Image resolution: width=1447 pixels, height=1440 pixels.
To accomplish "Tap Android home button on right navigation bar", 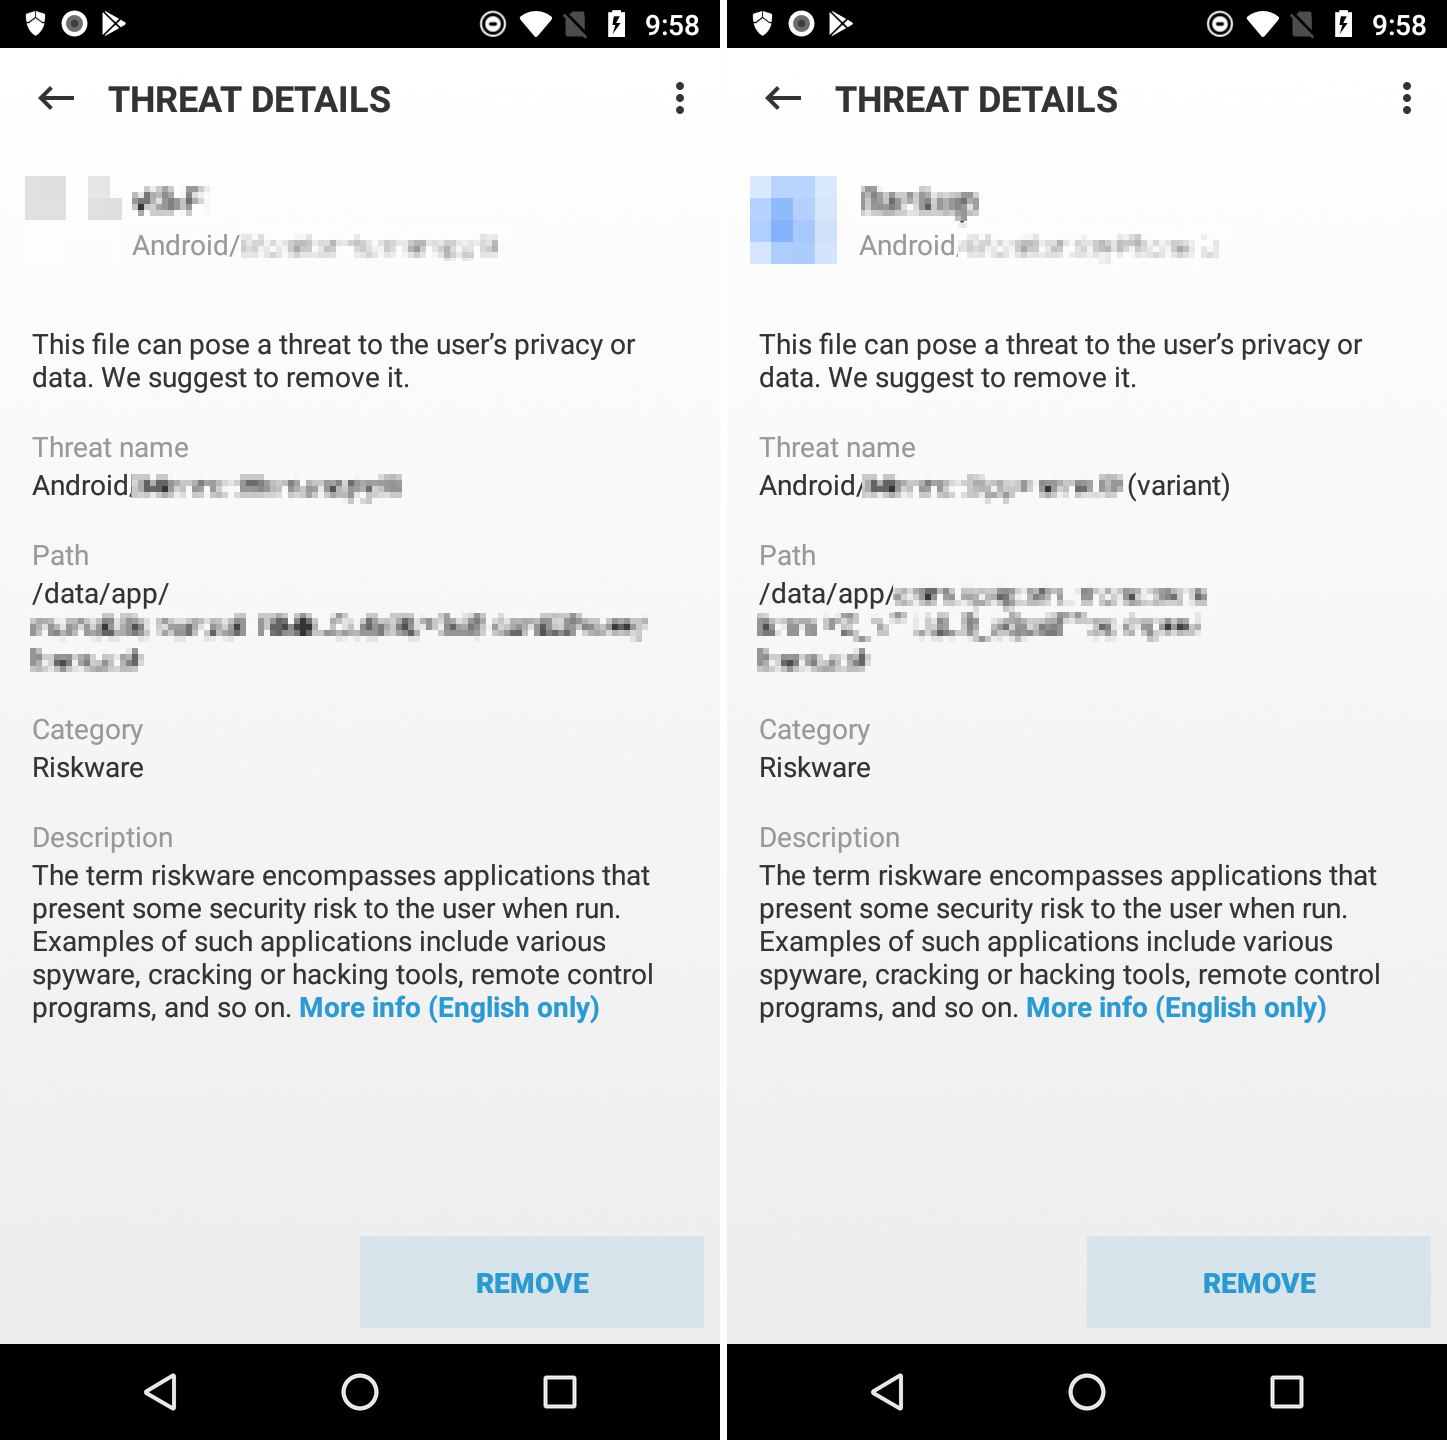I will [1087, 1392].
